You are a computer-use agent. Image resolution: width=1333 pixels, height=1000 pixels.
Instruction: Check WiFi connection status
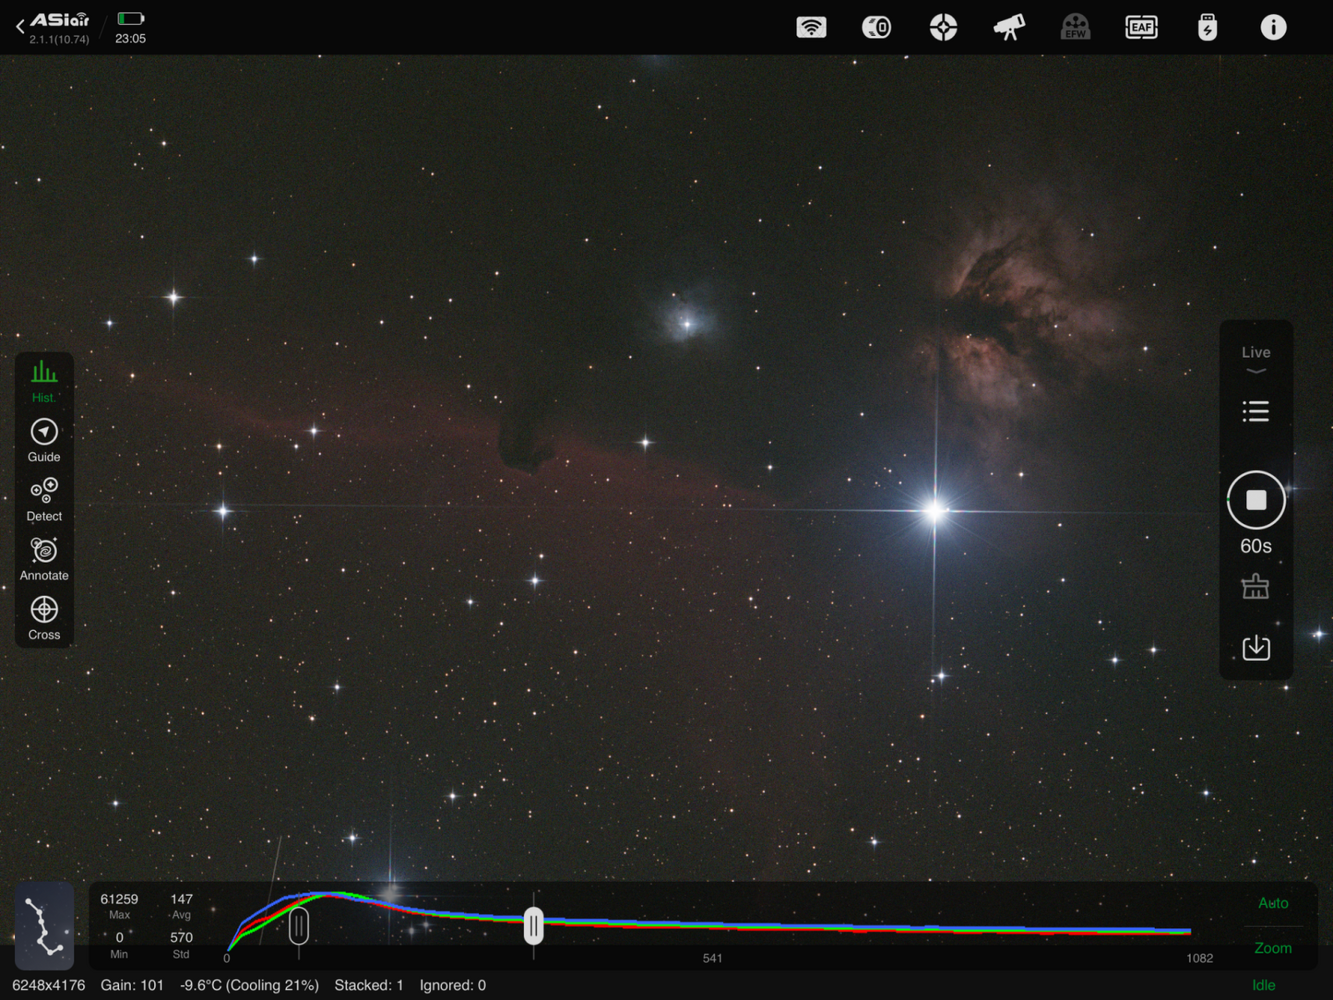tap(811, 27)
